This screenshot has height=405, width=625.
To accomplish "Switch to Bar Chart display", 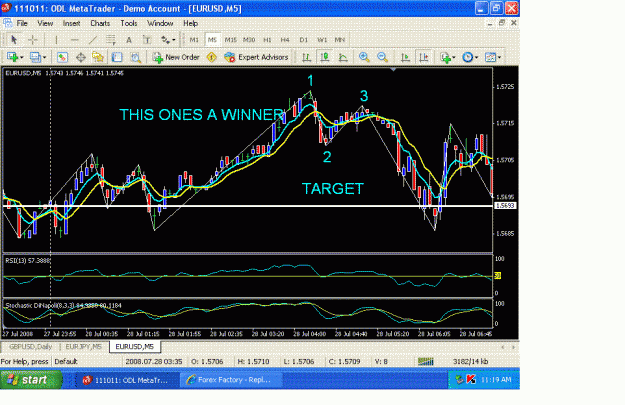I will coord(306,57).
